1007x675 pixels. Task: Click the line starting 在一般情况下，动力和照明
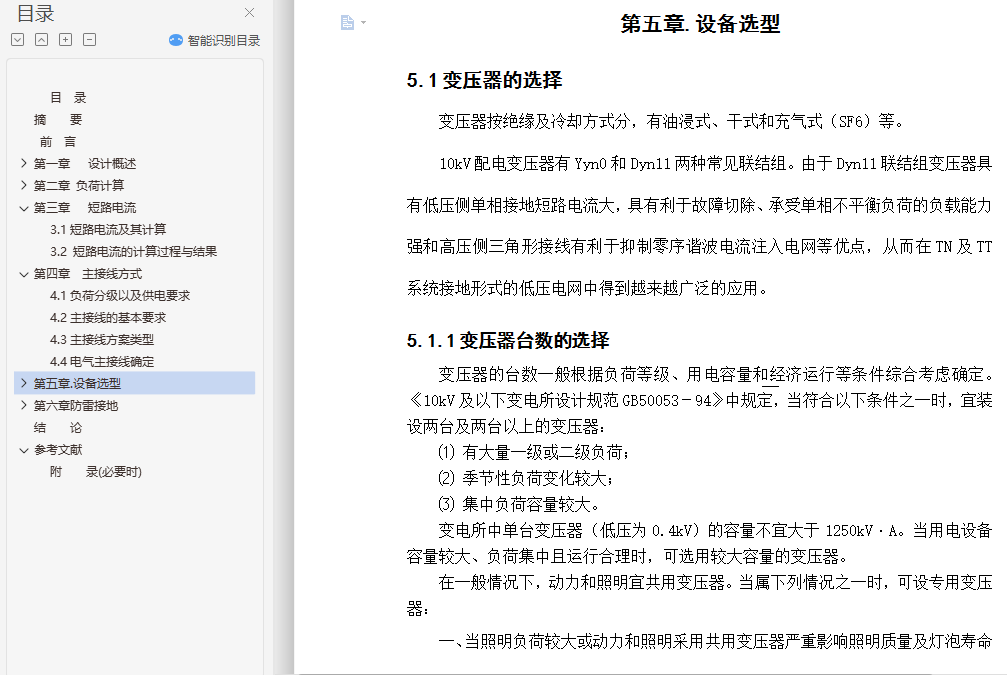[x=715, y=583]
